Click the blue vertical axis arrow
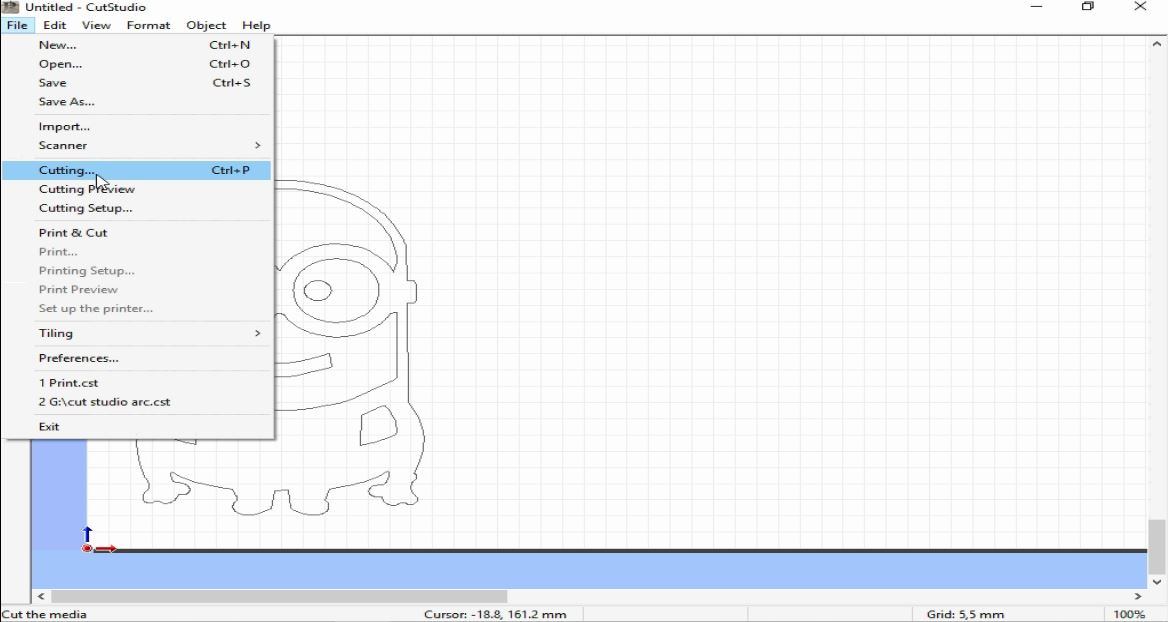The height and width of the screenshot is (622, 1168). (x=87, y=534)
